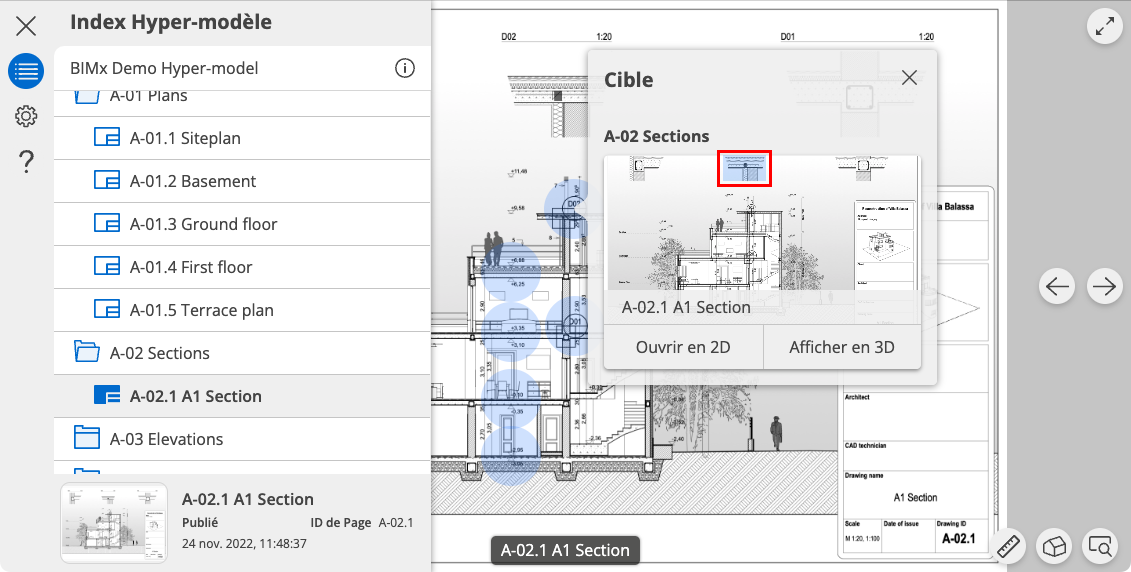Close the Index Hyper-modèle panel
The width and height of the screenshot is (1131, 572).
click(x=26, y=27)
